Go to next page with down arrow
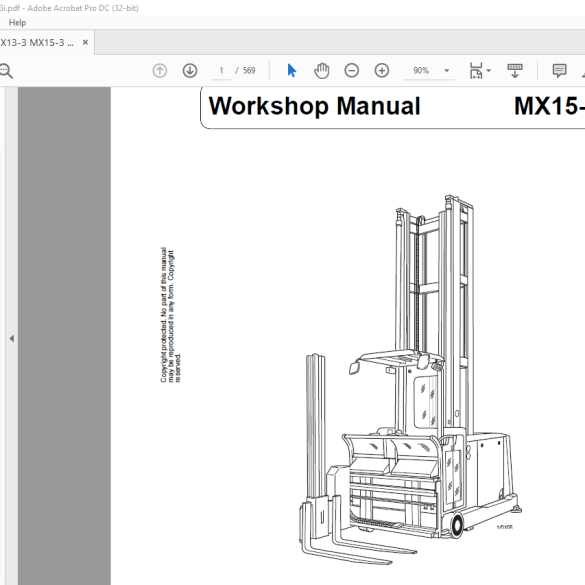The height and width of the screenshot is (585, 585). coord(190,71)
